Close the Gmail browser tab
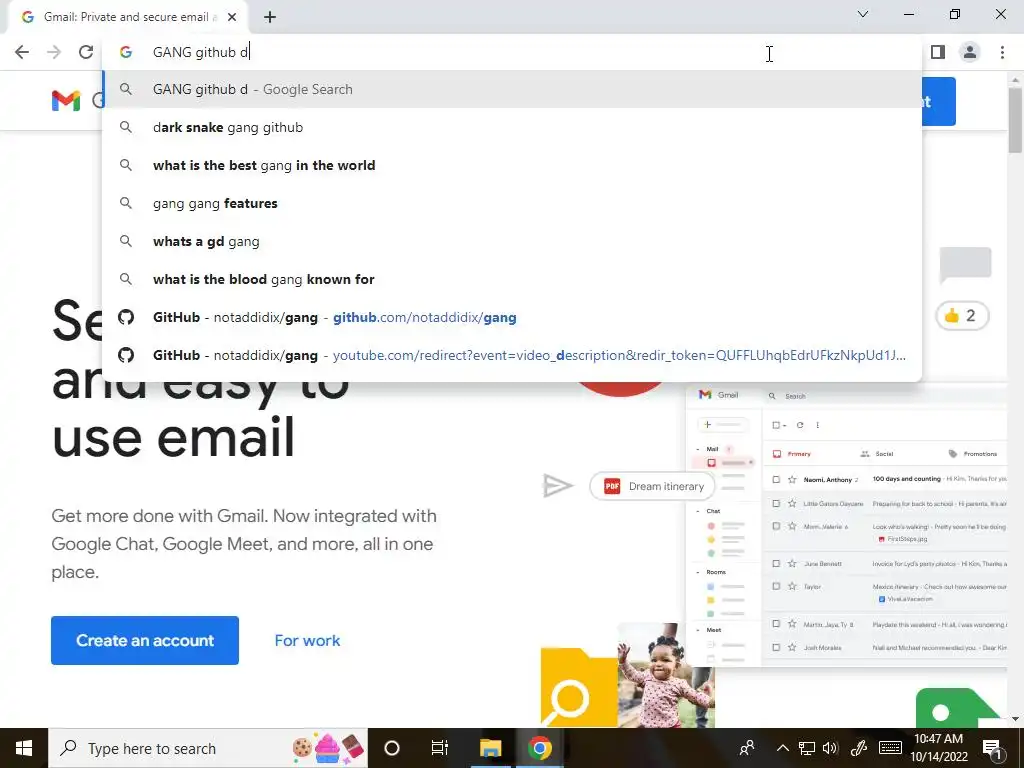The height and width of the screenshot is (768, 1024). coord(232,17)
